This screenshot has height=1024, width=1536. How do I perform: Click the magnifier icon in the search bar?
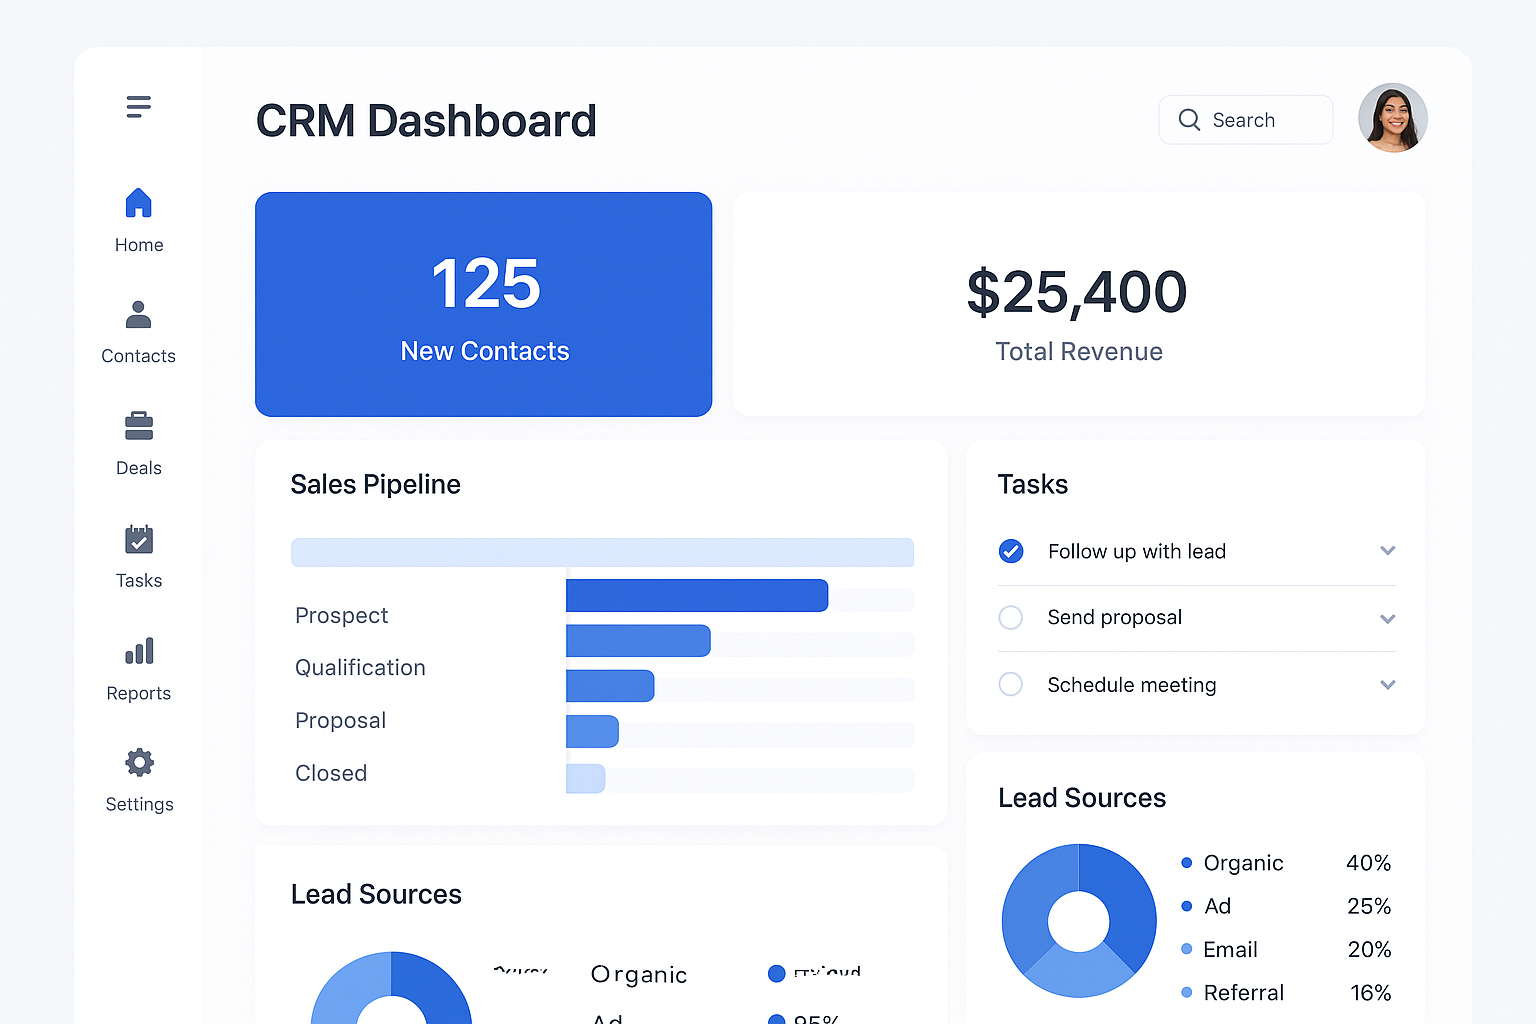(1189, 119)
